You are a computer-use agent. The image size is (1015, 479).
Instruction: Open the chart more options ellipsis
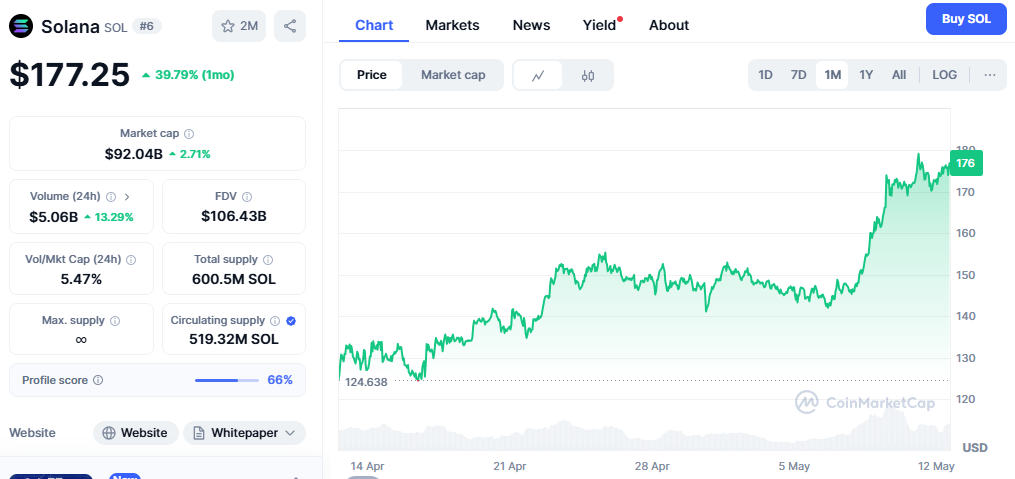(x=990, y=74)
